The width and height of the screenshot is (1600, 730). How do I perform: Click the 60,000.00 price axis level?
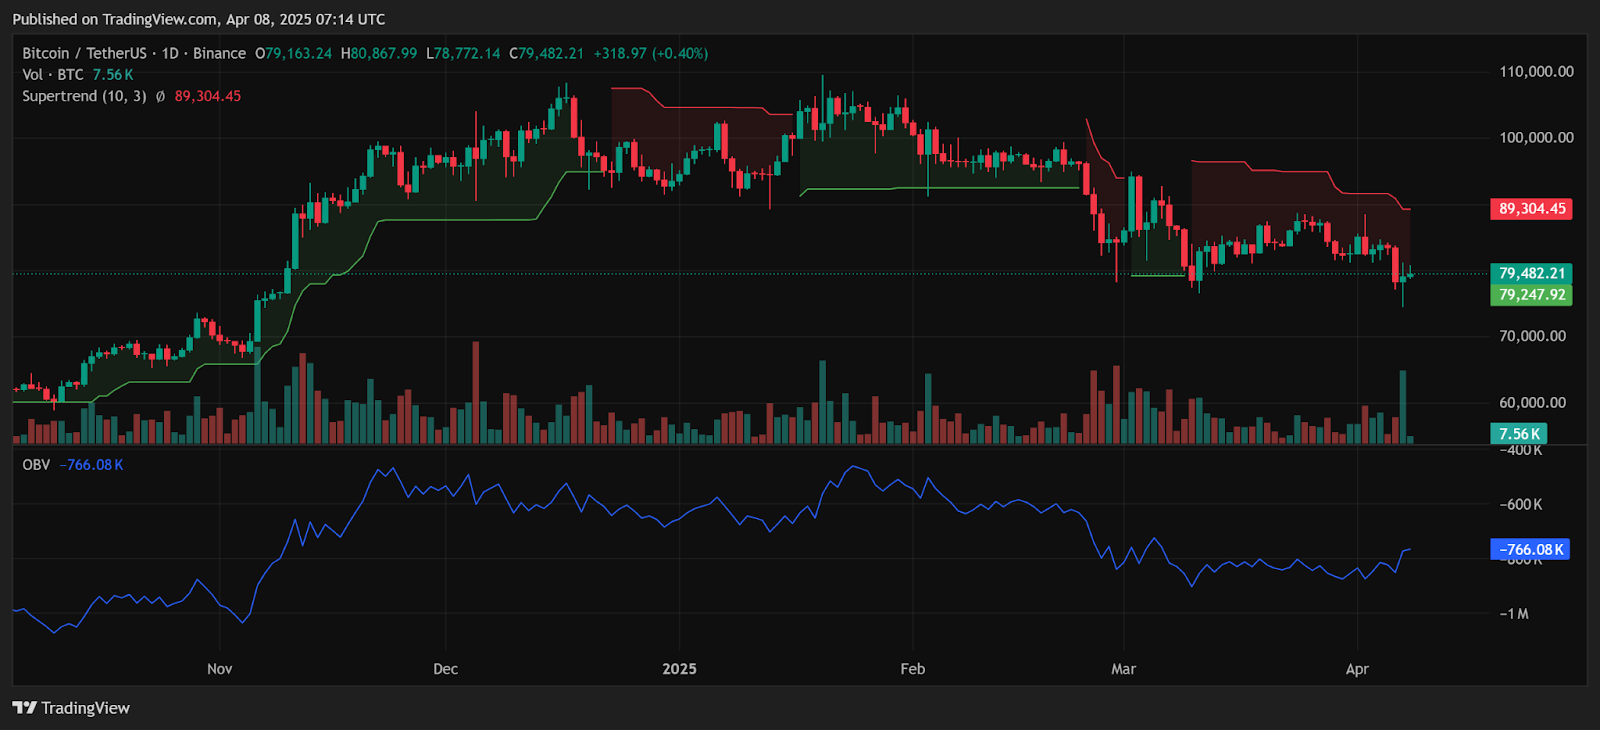1532,403
